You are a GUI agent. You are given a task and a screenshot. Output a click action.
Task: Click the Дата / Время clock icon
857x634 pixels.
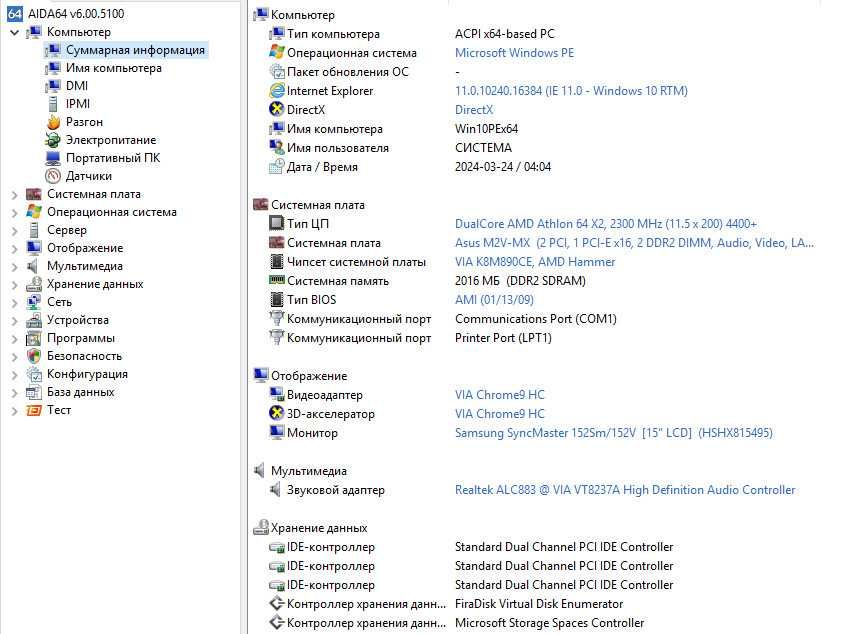[277, 166]
